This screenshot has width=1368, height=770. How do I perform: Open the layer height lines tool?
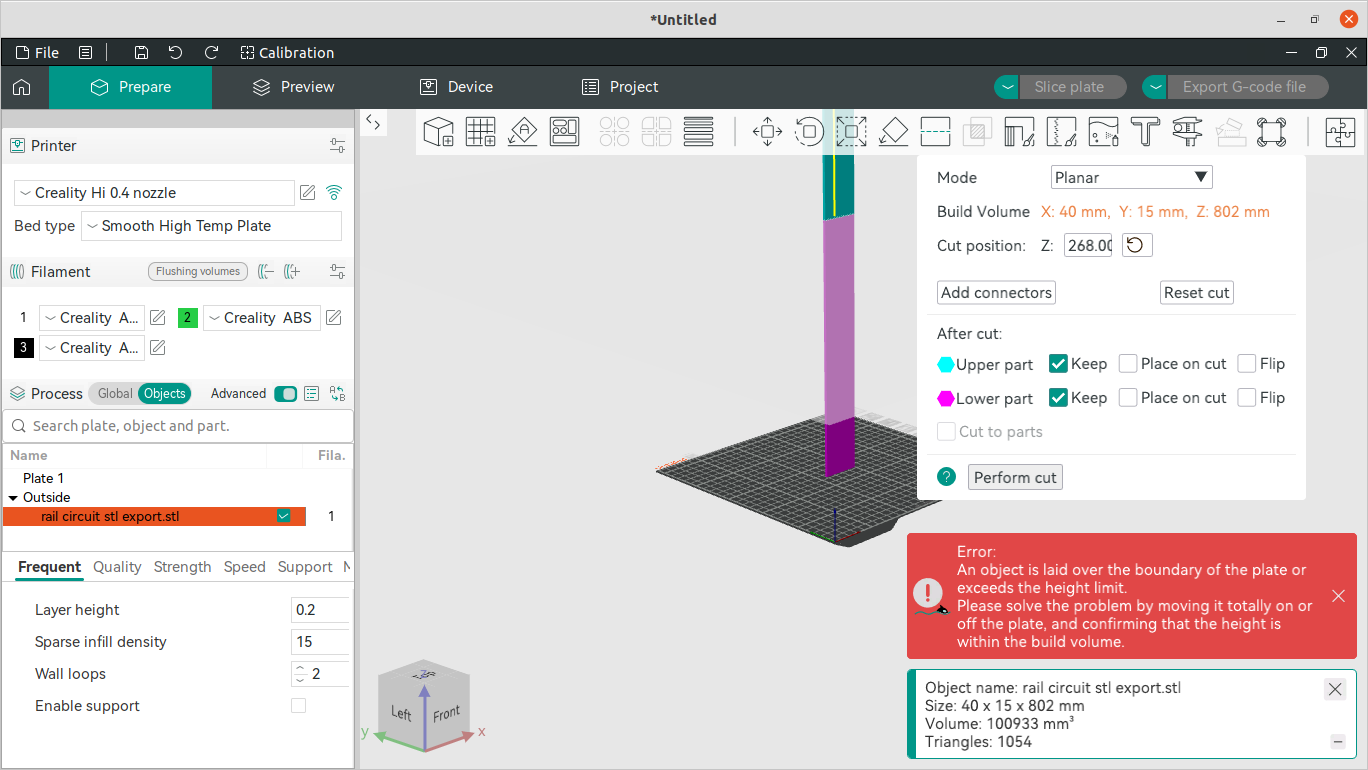(x=698, y=132)
